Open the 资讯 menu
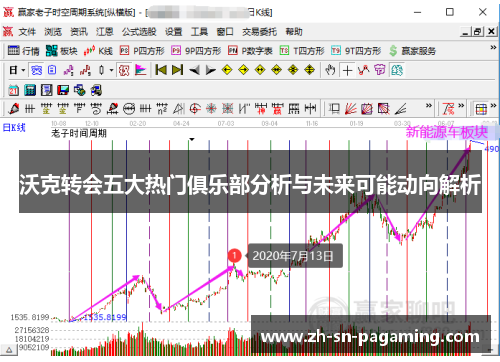 79,32
